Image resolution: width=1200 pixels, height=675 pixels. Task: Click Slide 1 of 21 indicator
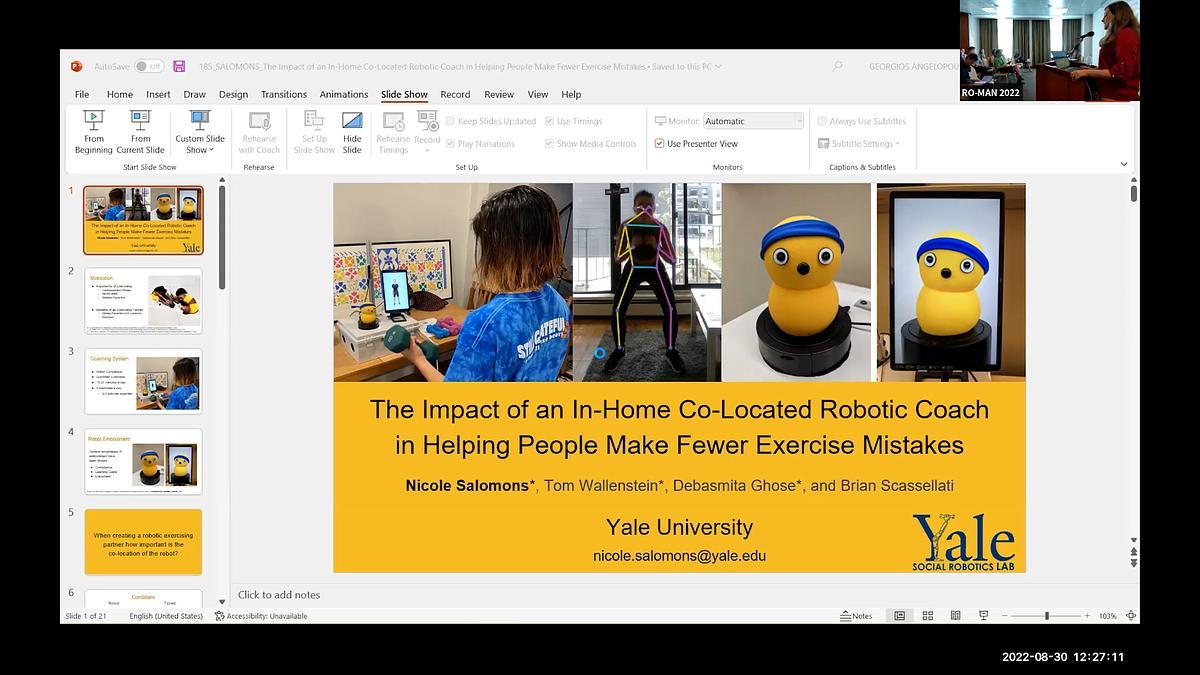86,616
